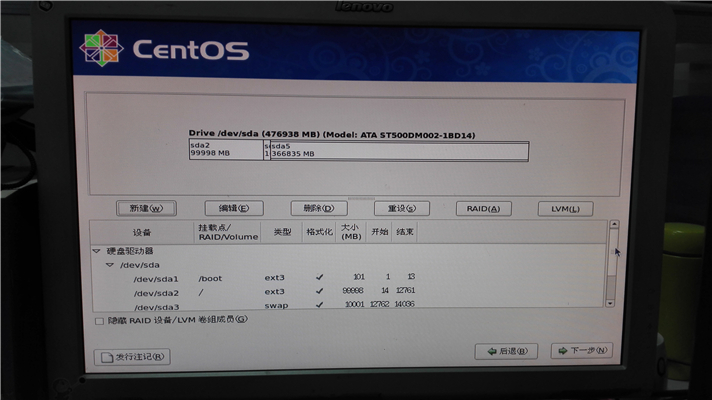Image resolution: width=712 pixels, height=400 pixels.
Task: Sort by 大小(MB) column header
Action: [351, 232]
